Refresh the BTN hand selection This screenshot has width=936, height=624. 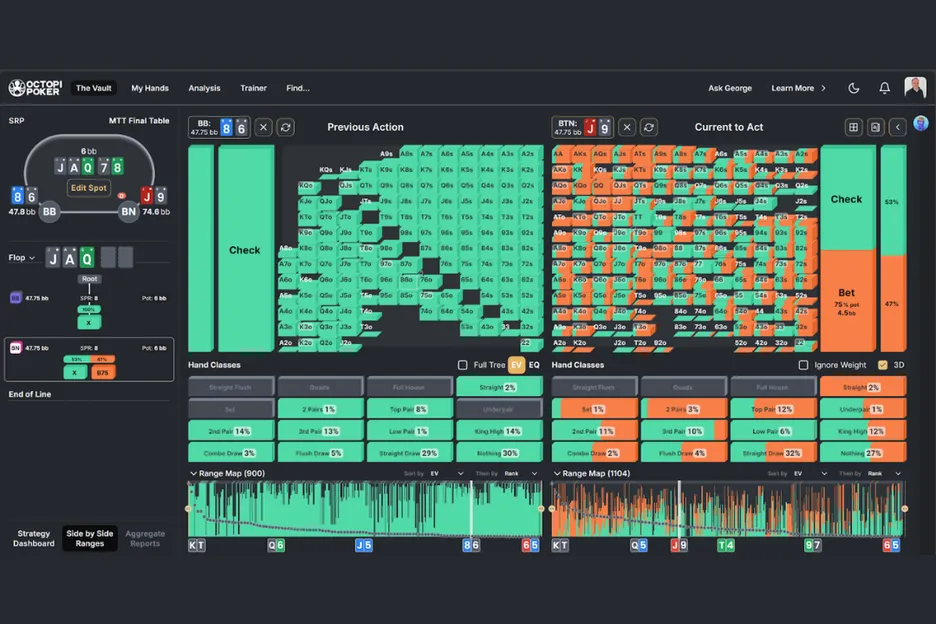tap(649, 127)
